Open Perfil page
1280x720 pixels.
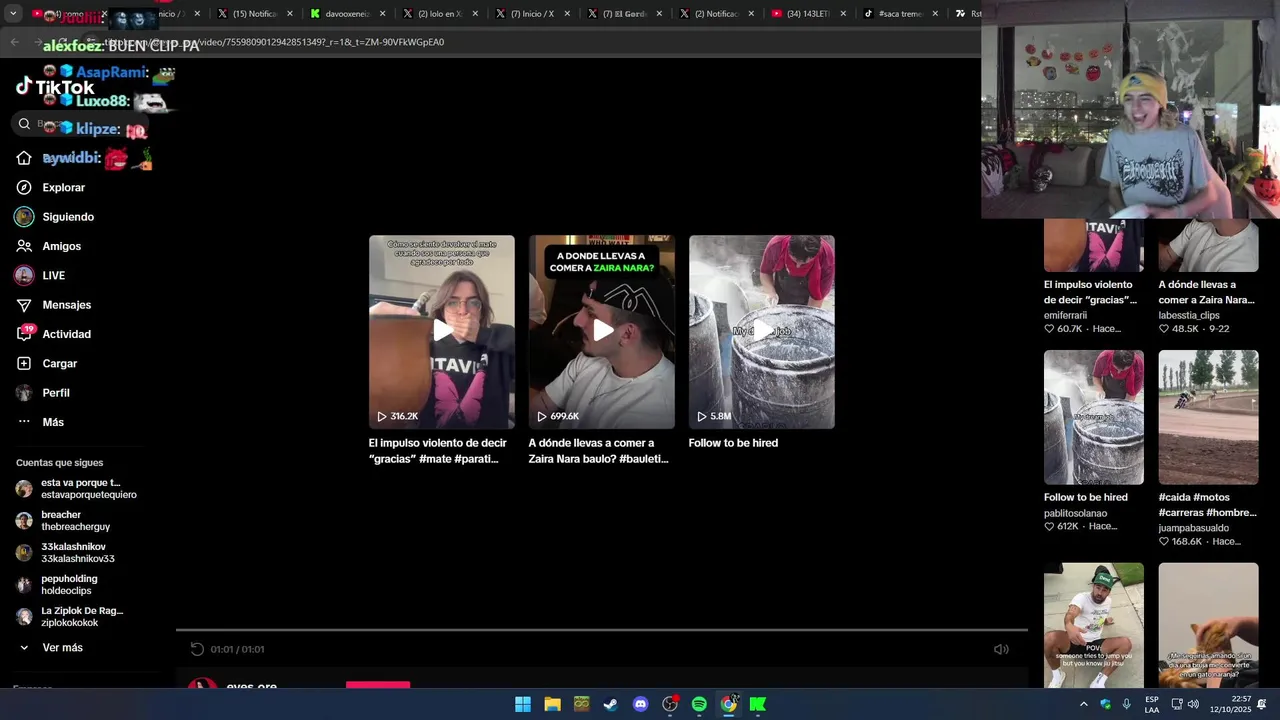(55, 393)
